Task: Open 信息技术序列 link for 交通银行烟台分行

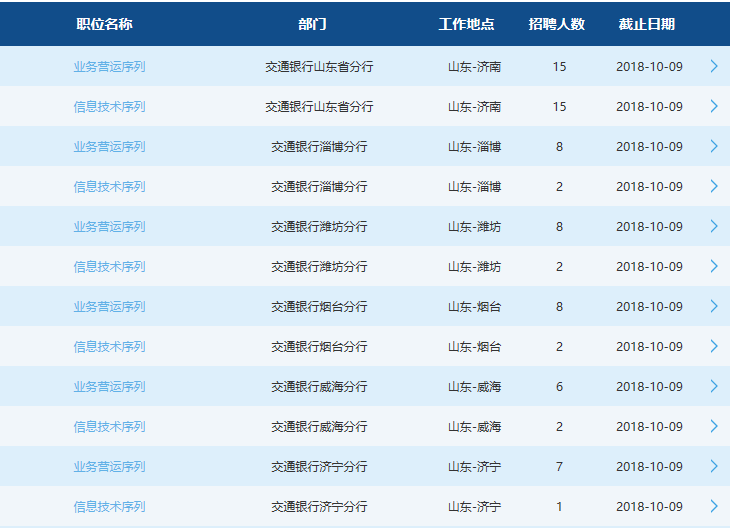Action: coord(110,347)
